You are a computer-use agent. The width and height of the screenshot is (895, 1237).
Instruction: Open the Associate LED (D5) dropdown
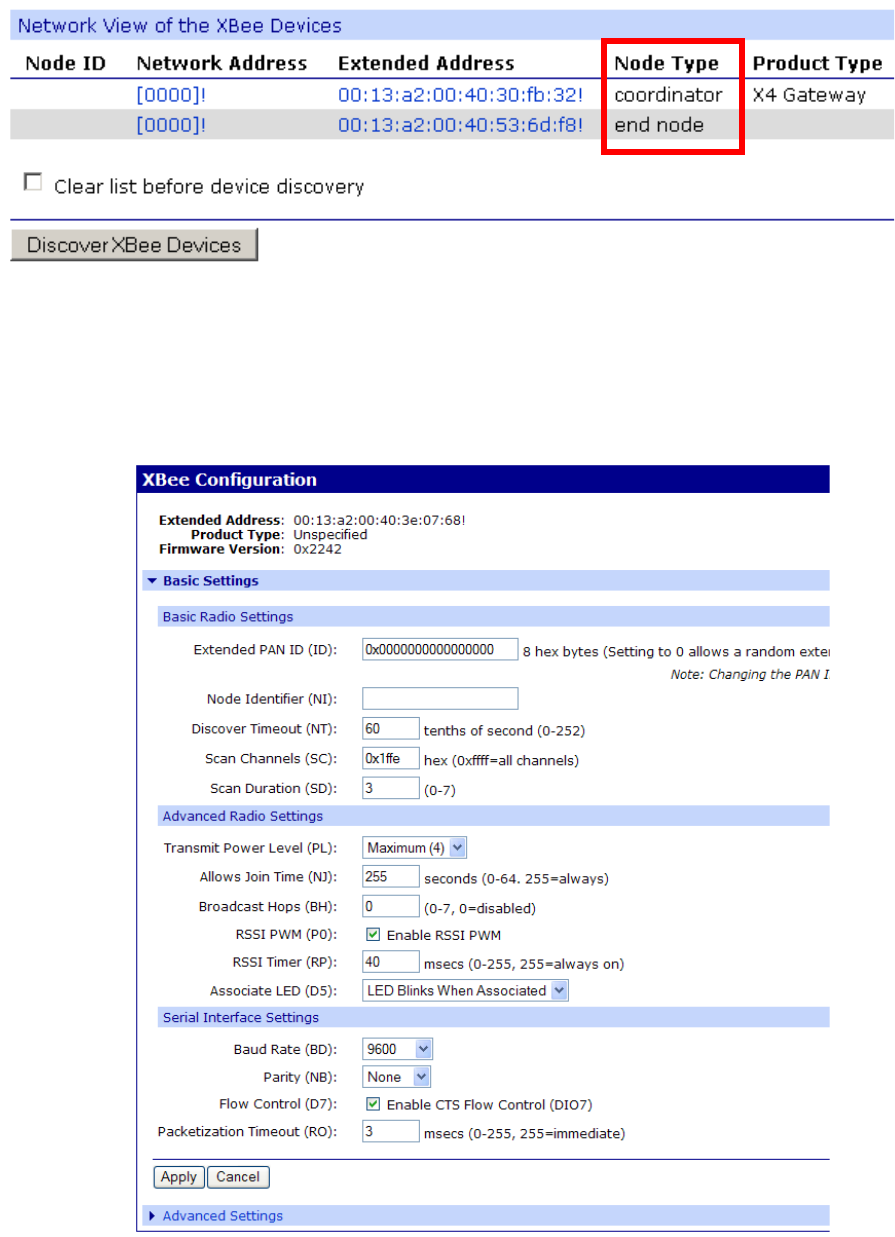point(465,991)
